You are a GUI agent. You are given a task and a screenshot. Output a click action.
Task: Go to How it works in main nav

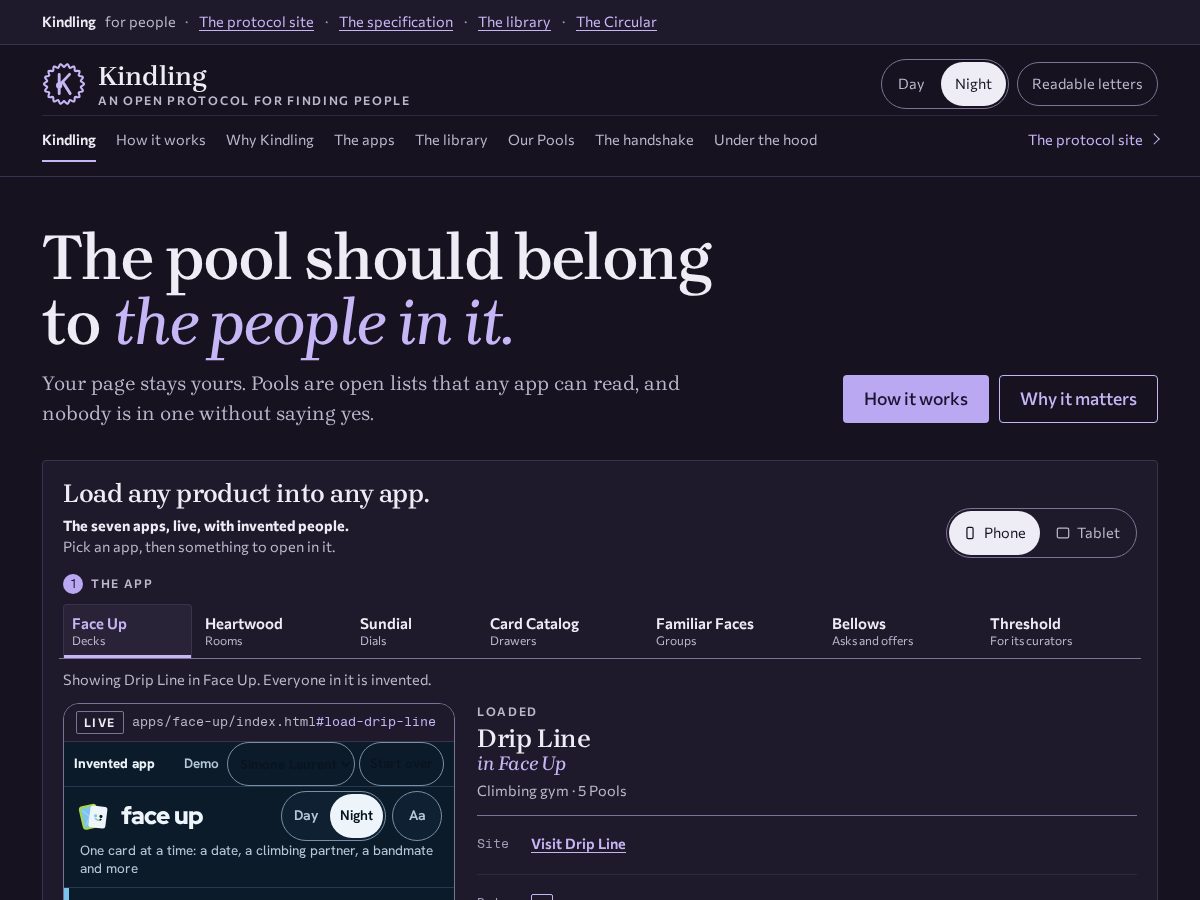[x=161, y=140]
